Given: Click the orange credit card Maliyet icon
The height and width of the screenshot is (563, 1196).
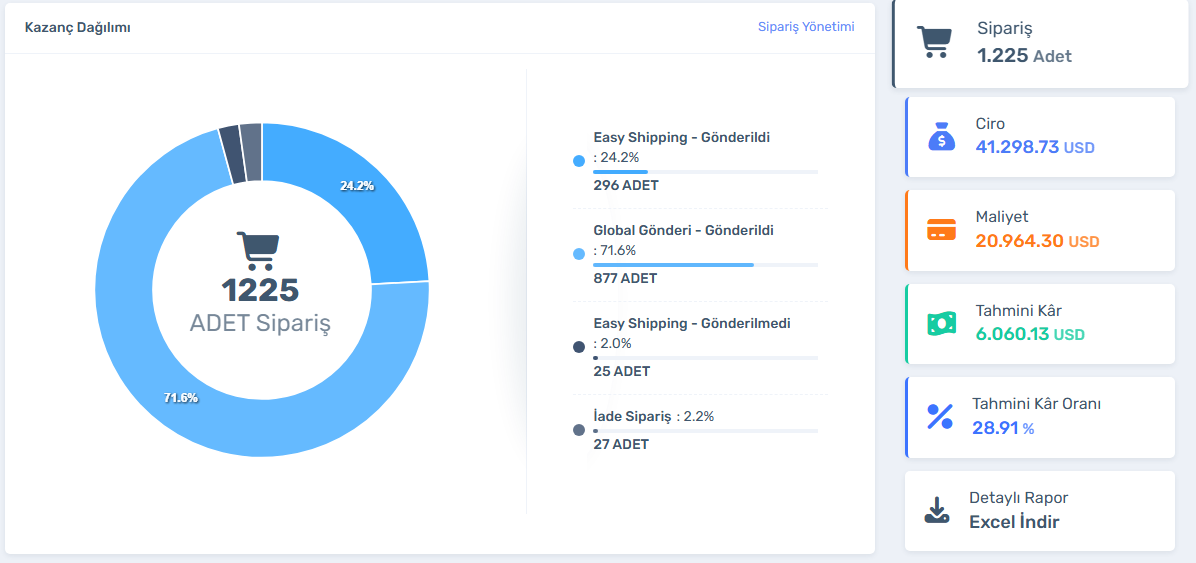Looking at the screenshot, I should click(x=941, y=231).
